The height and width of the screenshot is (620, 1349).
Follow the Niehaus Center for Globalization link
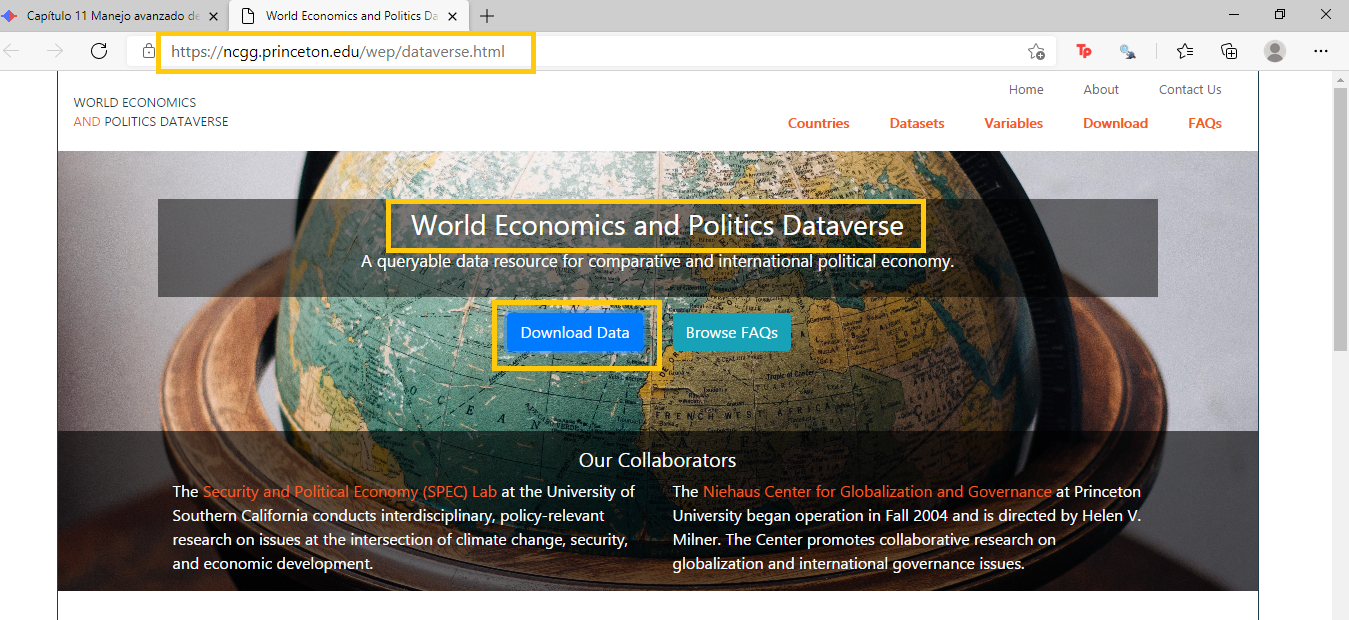click(876, 491)
